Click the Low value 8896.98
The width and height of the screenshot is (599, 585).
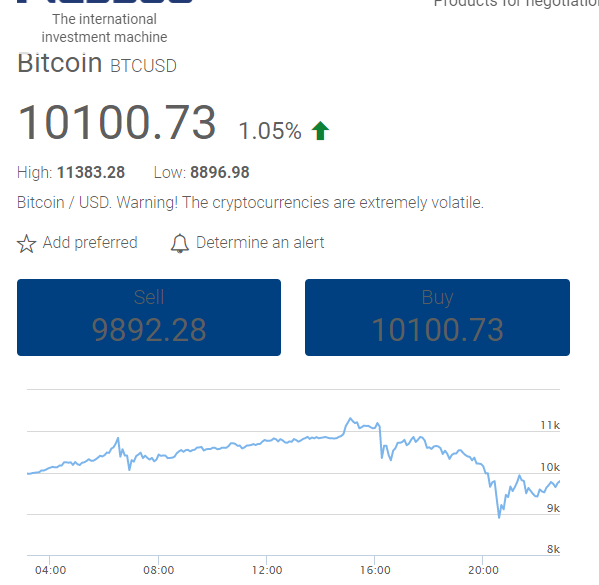coord(220,172)
